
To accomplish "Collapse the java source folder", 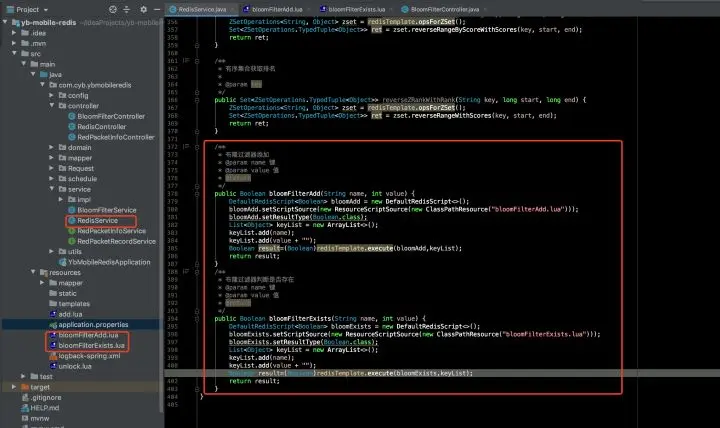I will point(33,74).
